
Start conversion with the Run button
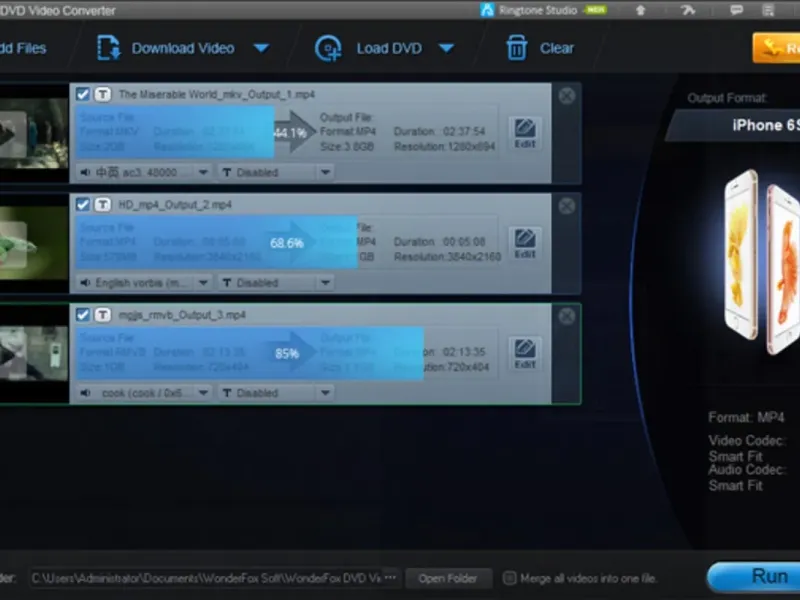pos(754,577)
